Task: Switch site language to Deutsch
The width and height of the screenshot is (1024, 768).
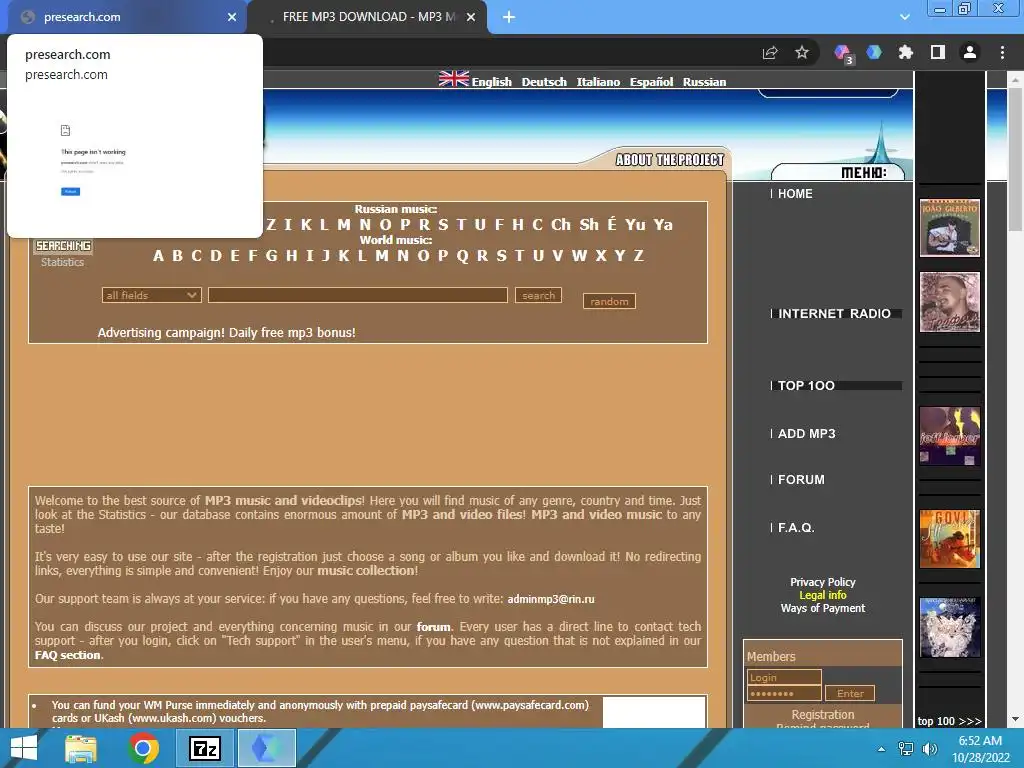Action: pyautogui.click(x=544, y=82)
